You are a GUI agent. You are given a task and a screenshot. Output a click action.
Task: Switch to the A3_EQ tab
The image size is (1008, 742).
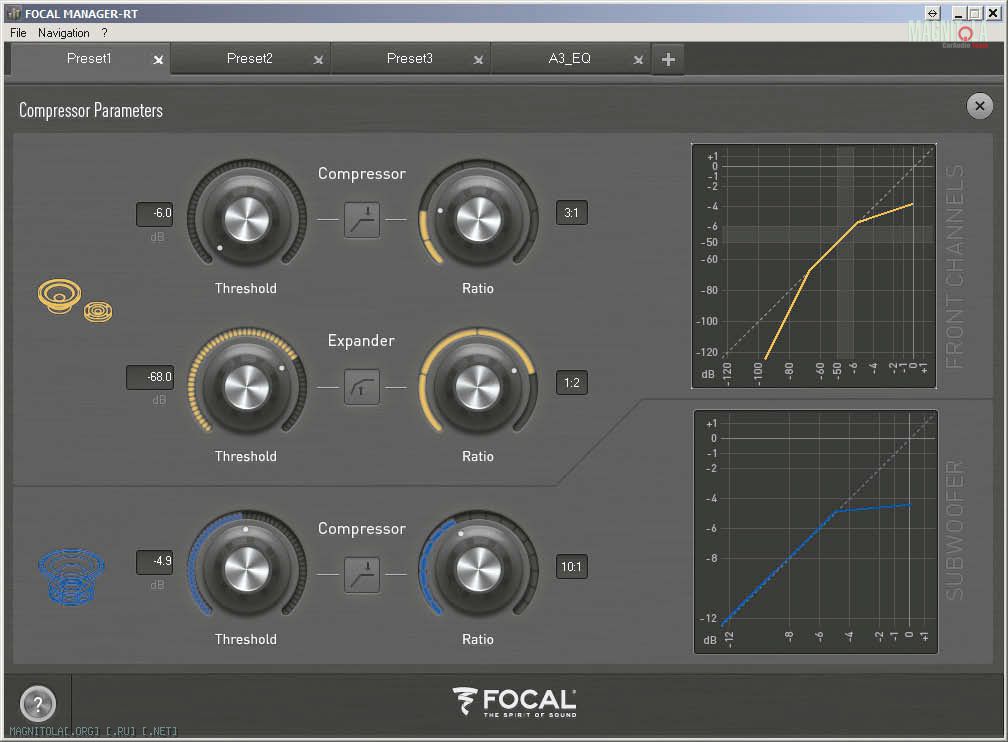(570, 59)
